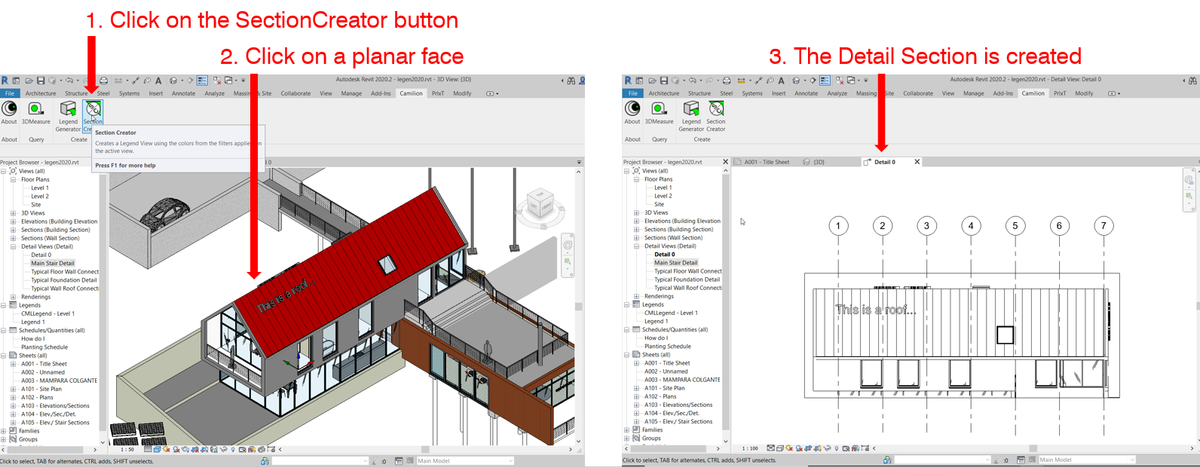Expand Groups node in 3D View window browser
This screenshot has width=1200, height=467.
pyautogui.click(x=3, y=439)
